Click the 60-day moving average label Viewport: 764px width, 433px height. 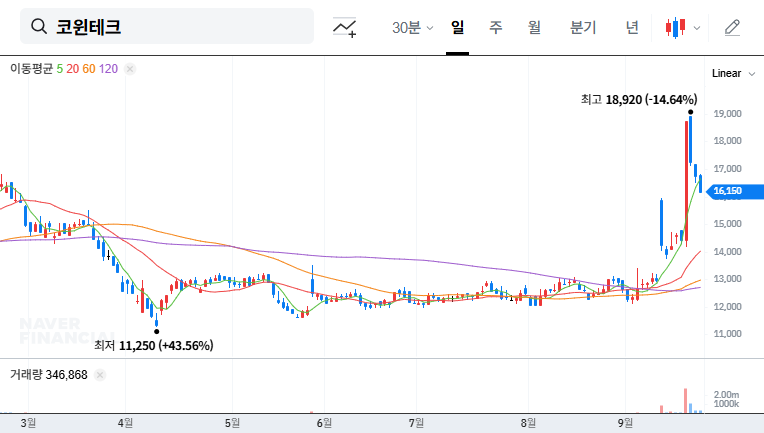pos(89,69)
